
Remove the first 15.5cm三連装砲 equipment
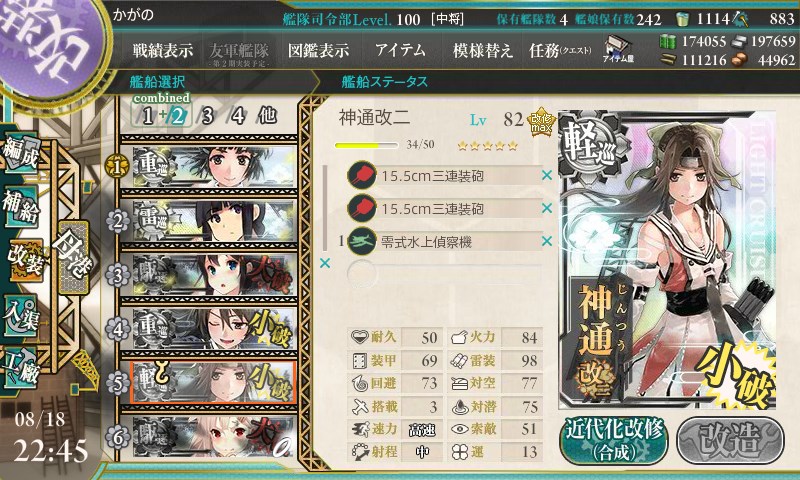click(547, 175)
